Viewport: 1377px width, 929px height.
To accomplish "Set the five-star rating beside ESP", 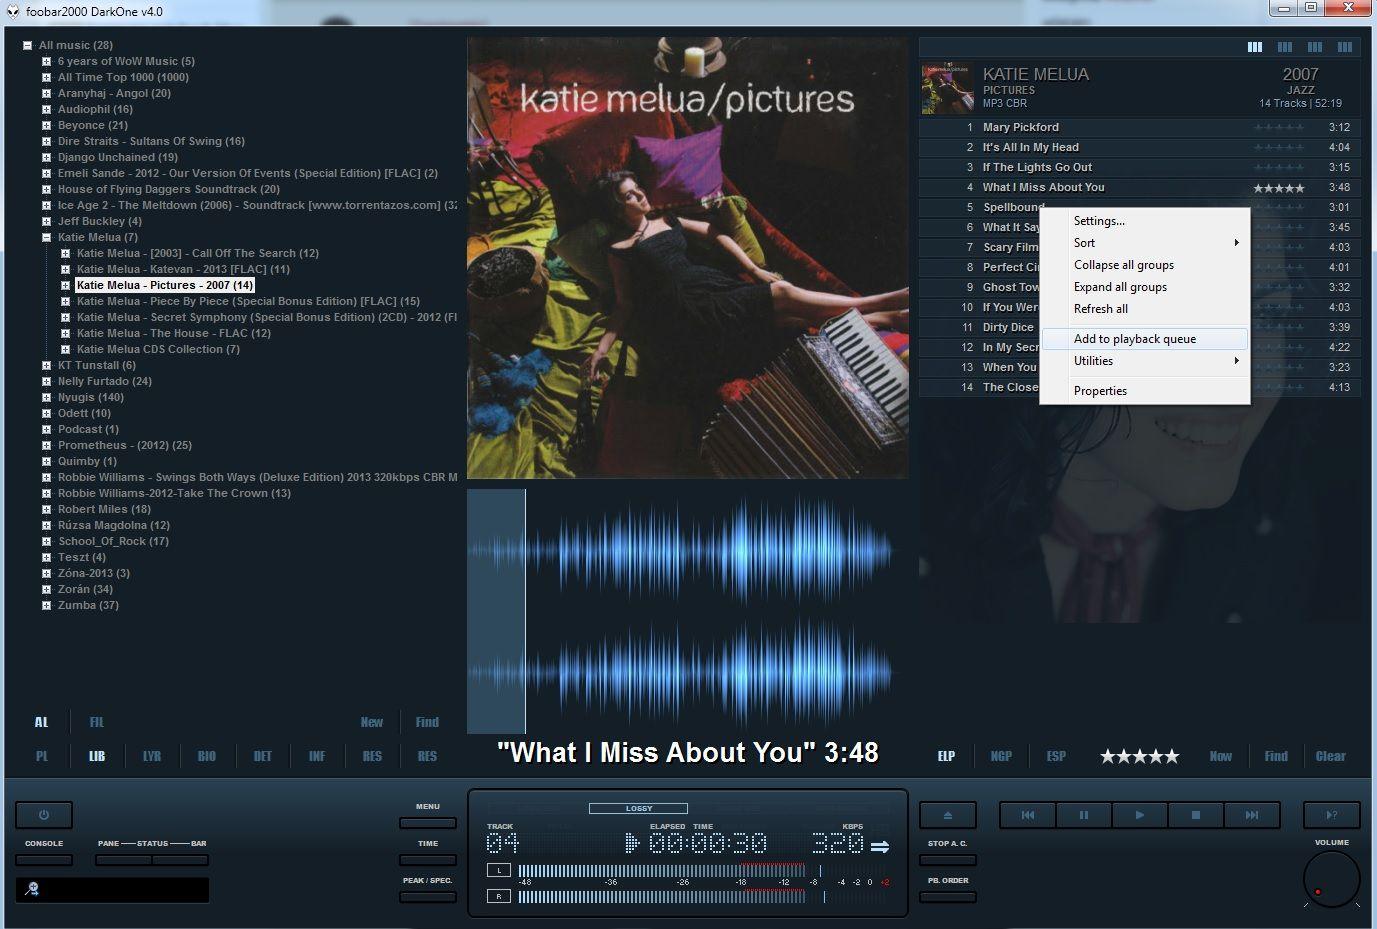I will pos(1139,756).
